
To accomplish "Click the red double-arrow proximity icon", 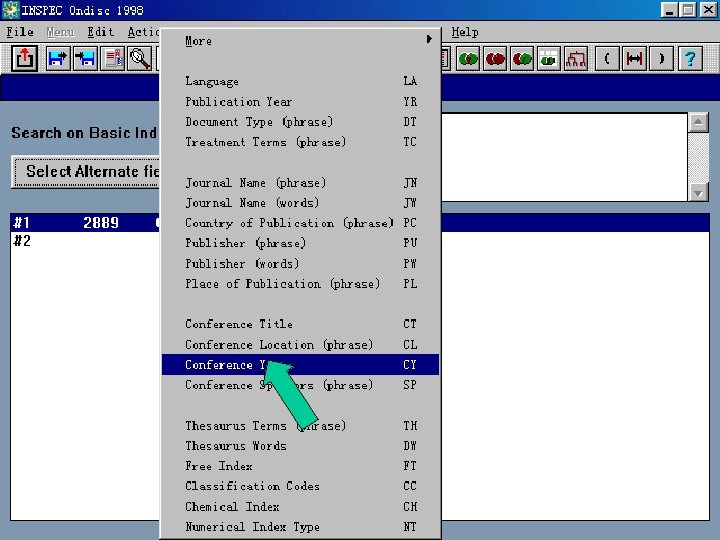I will click(634, 58).
